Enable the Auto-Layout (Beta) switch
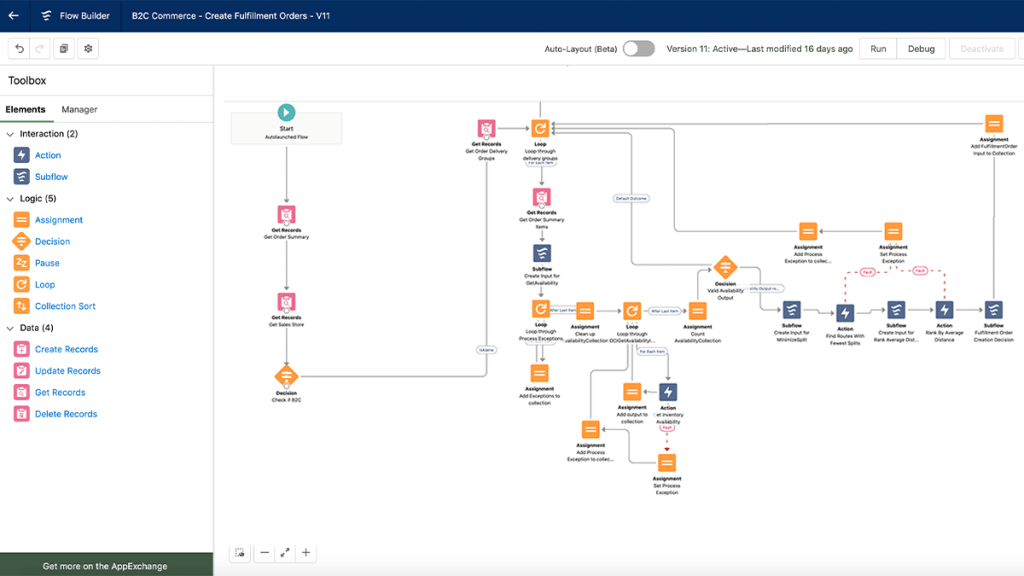Viewport: 1024px width, 576px height. [x=638, y=49]
